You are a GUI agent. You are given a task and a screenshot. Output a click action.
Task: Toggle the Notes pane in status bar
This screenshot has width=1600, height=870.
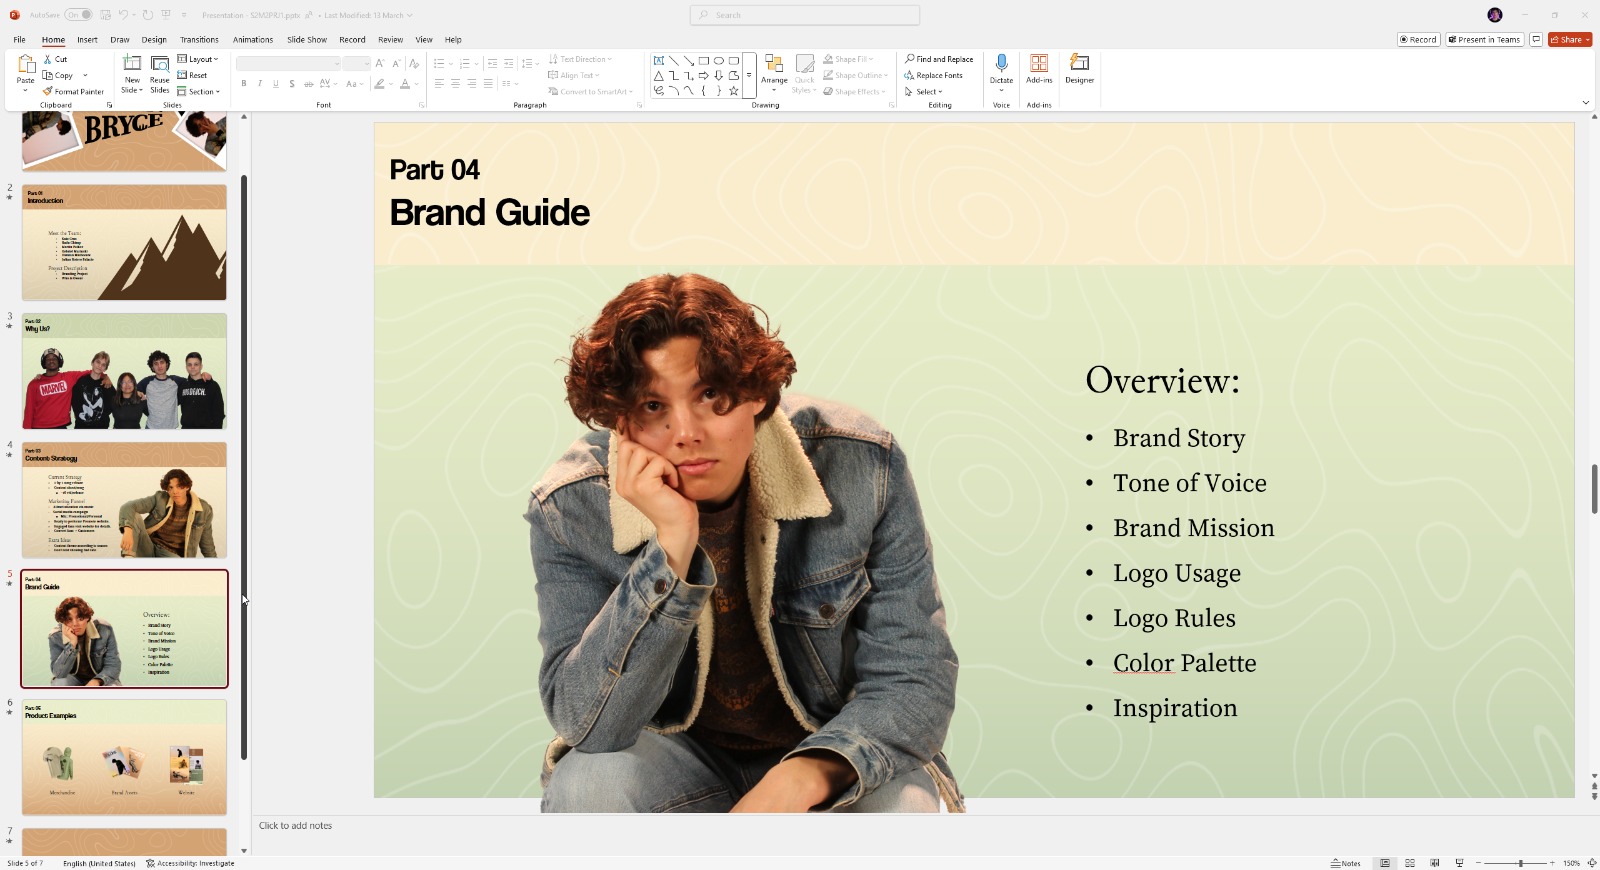click(1346, 863)
